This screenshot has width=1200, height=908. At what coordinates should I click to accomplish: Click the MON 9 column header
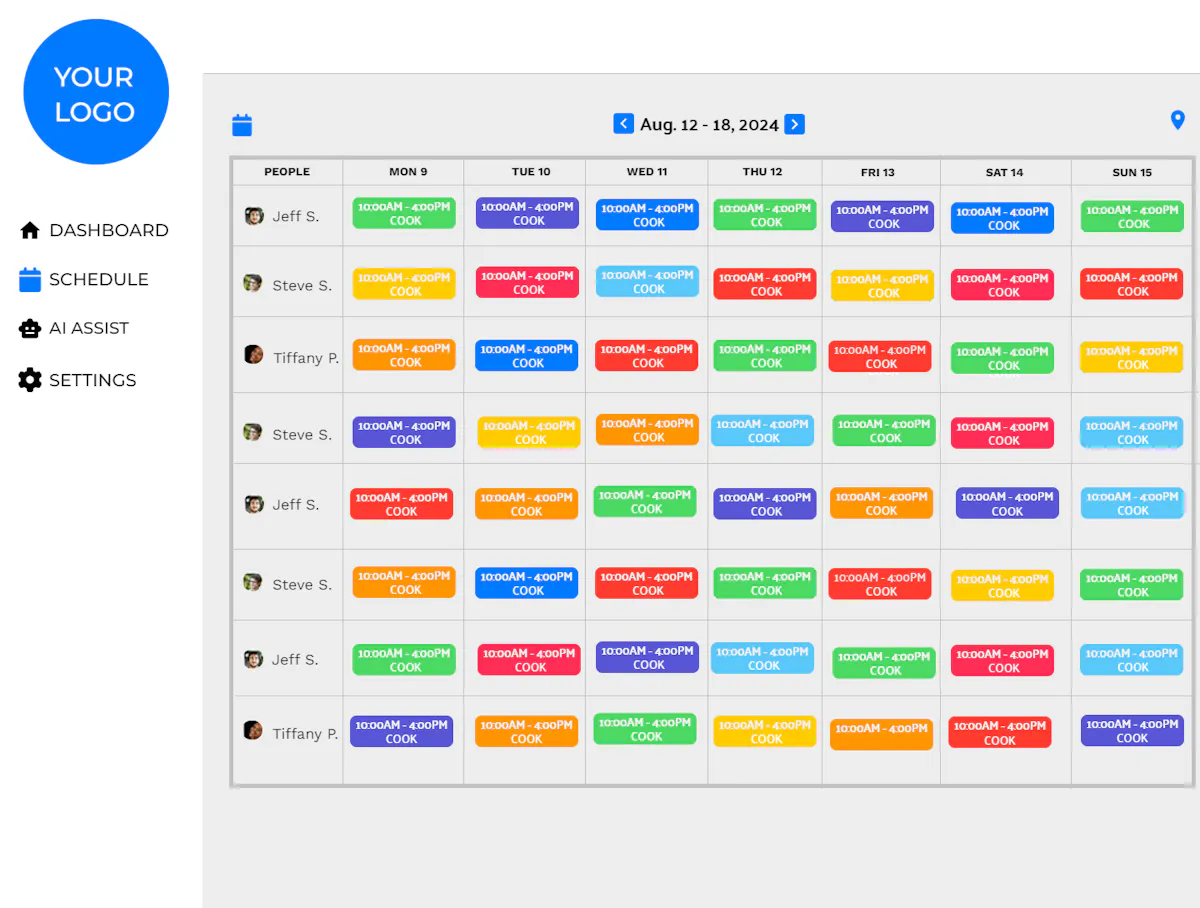(408, 172)
